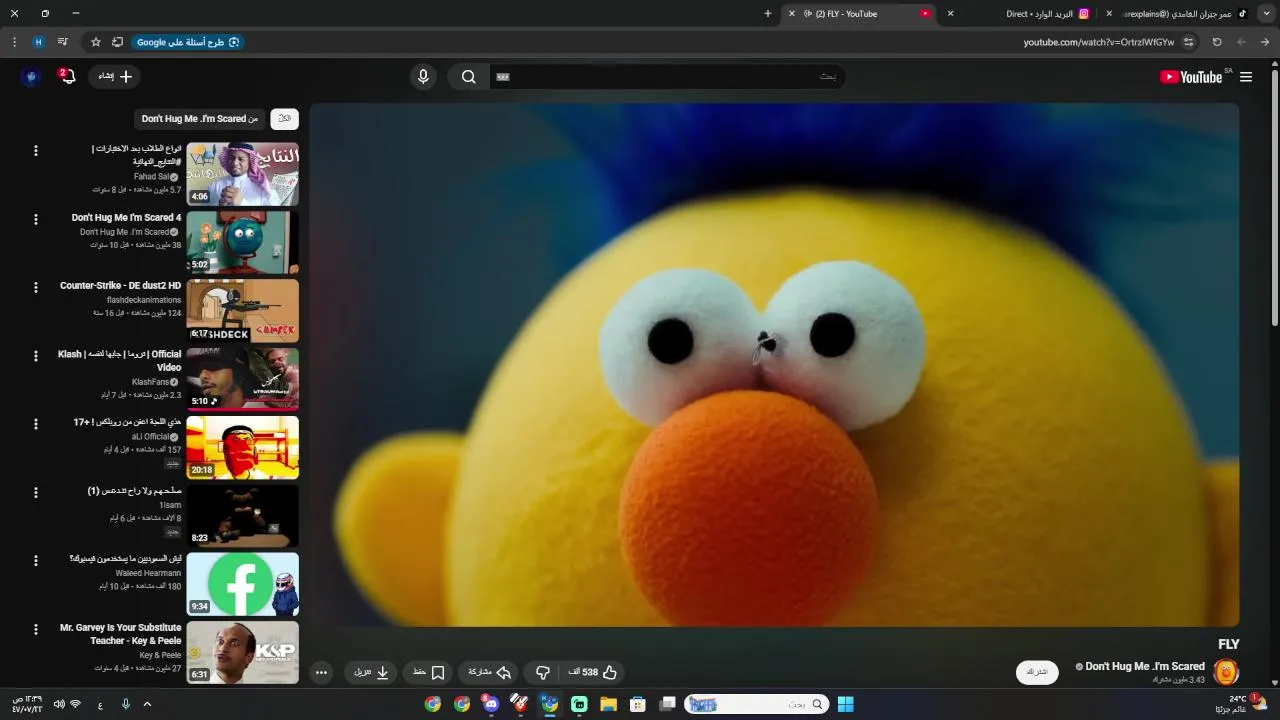Click the flashdeckanimations channel name
The image size is (1280, 720).
click(x=144, y=300)
